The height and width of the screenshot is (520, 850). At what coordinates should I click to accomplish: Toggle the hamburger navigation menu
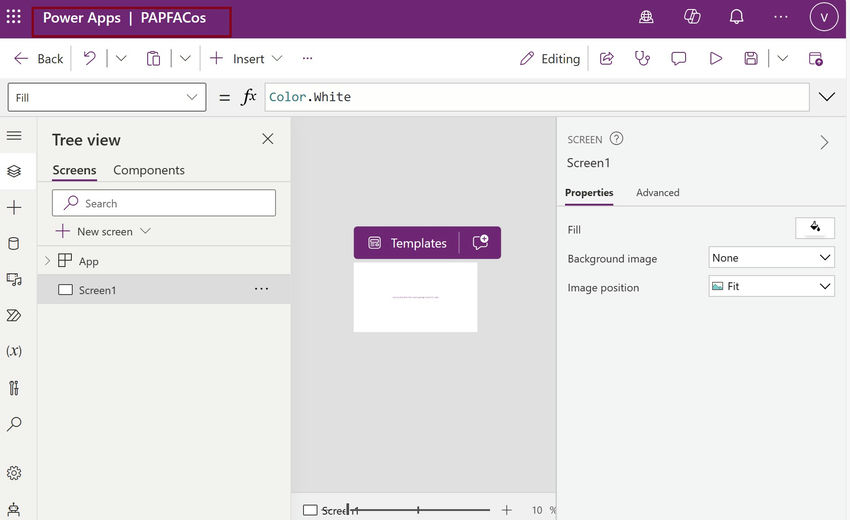click(x=14, y=136)
